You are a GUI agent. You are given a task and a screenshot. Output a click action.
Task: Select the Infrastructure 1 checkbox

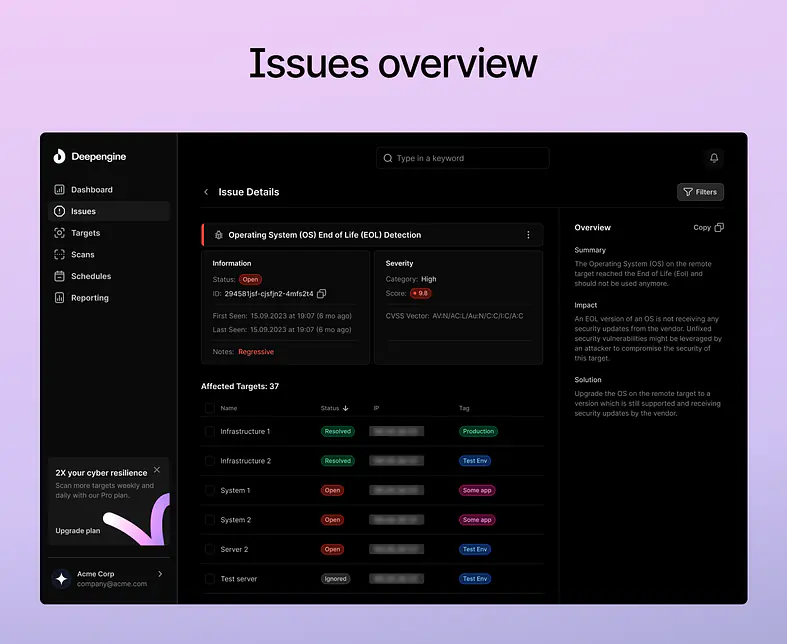[x=210, y=431]
